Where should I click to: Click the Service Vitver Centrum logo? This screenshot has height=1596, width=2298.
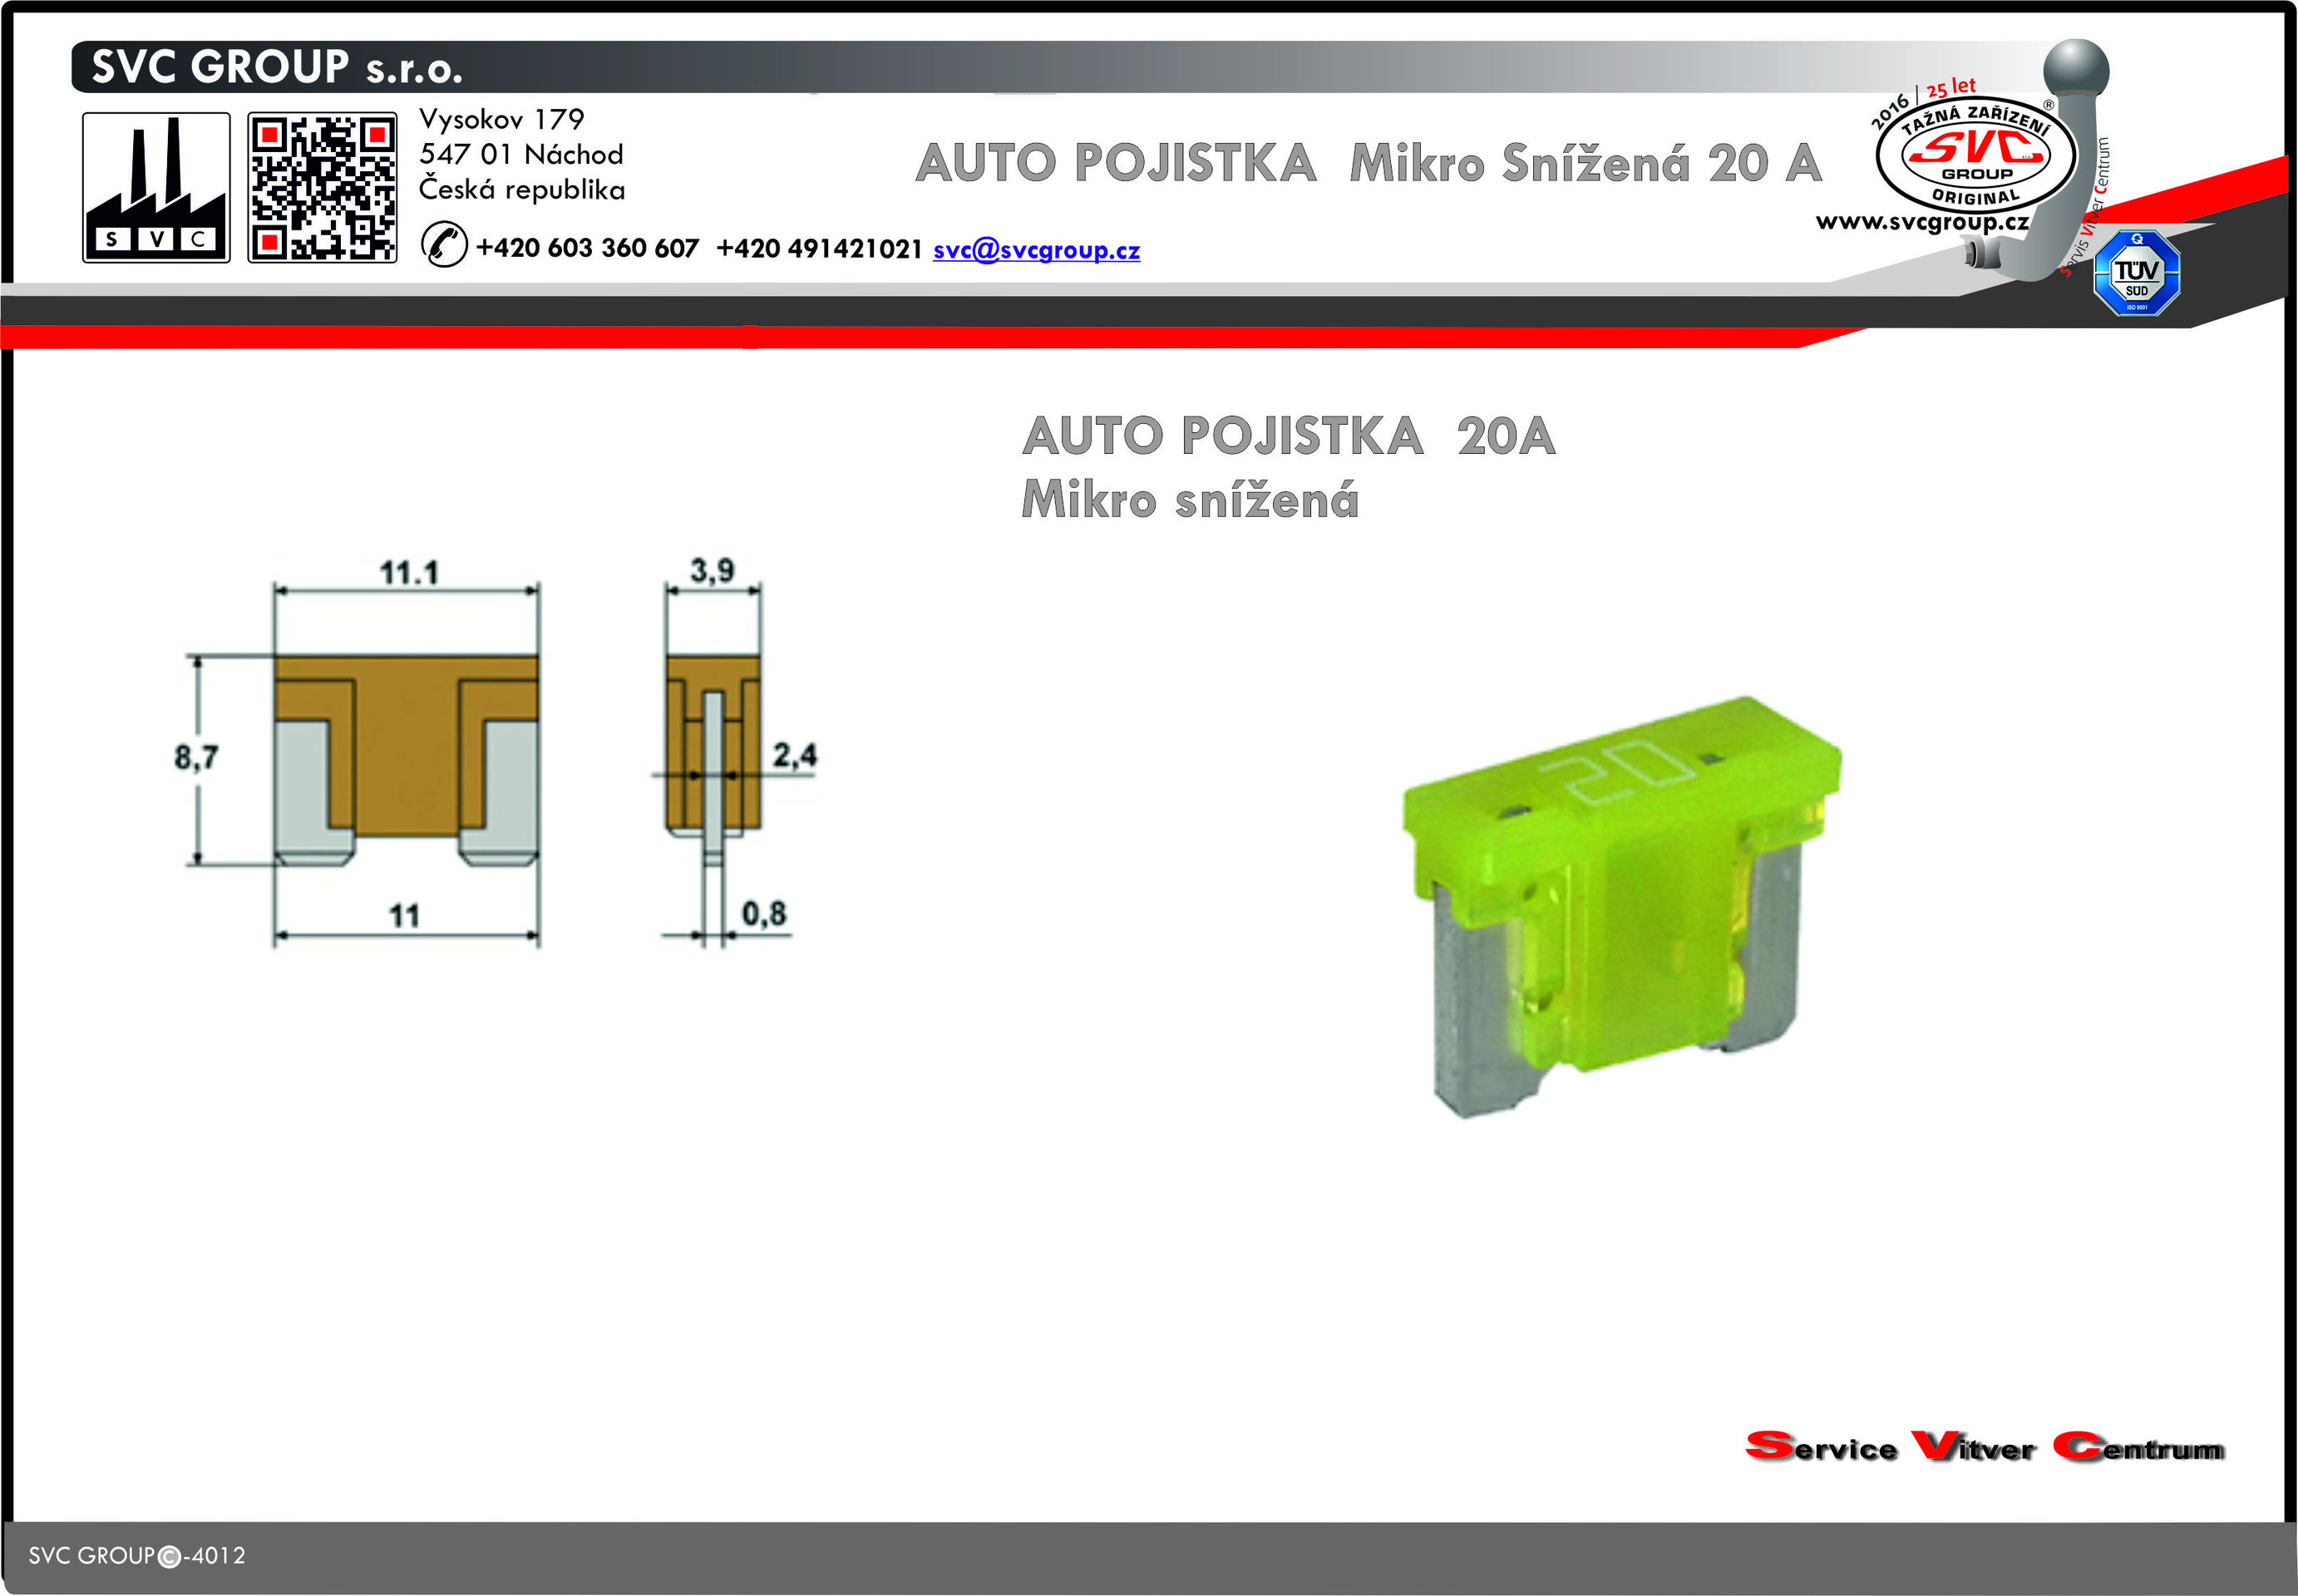pyautogui.click(x=1984, y=1447)
